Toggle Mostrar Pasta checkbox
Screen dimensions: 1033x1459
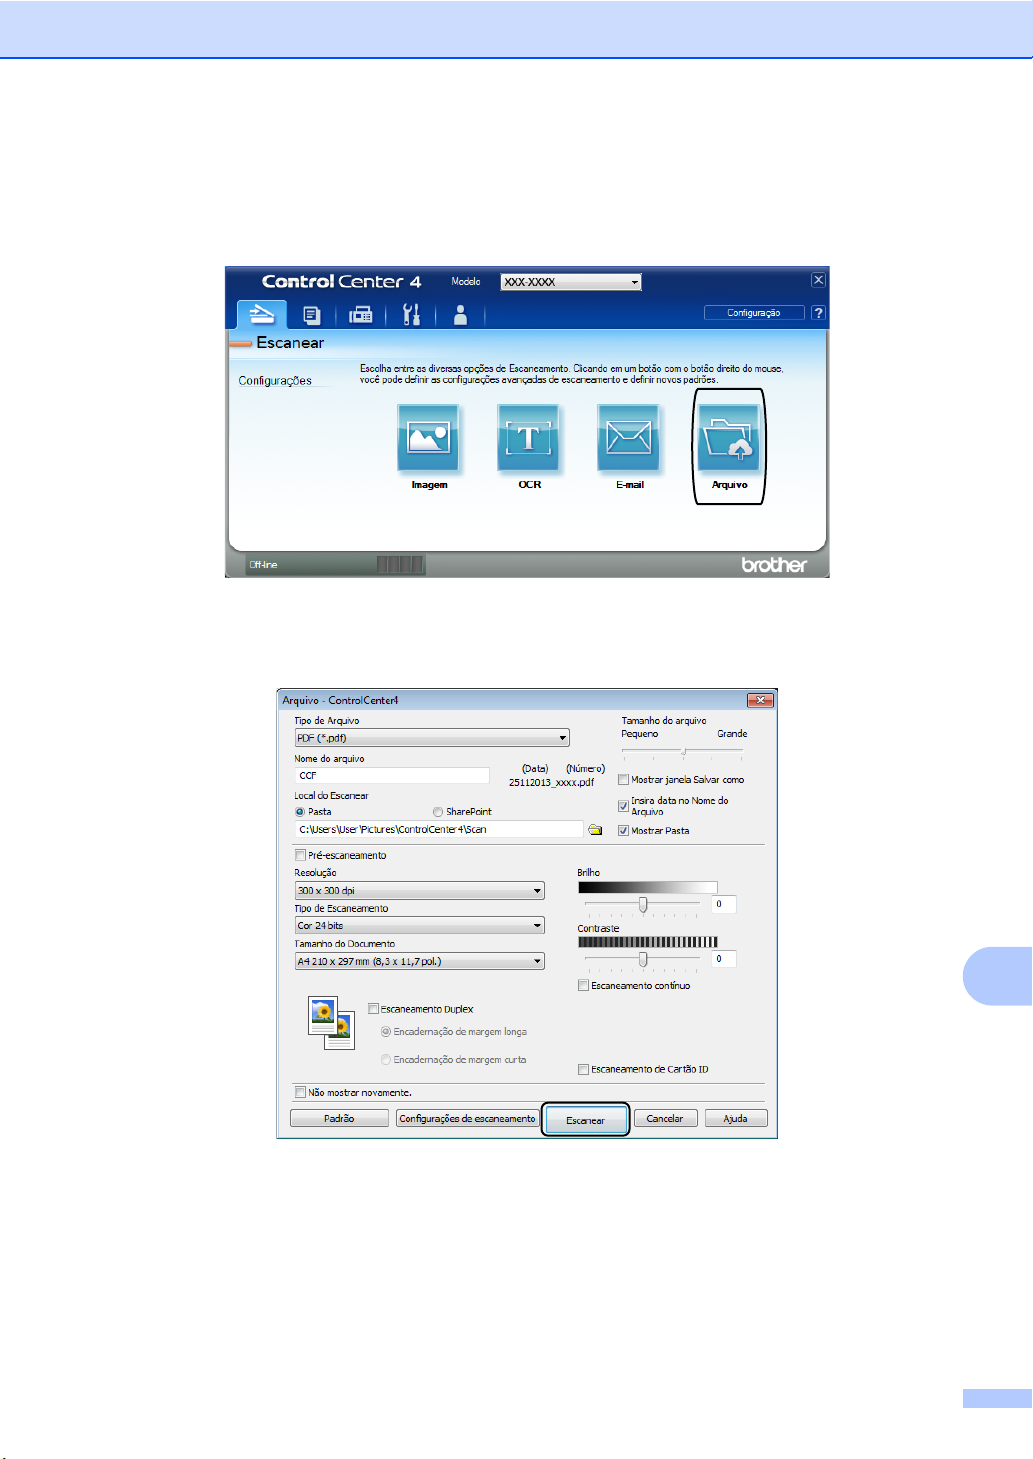(x=624, y=831)
